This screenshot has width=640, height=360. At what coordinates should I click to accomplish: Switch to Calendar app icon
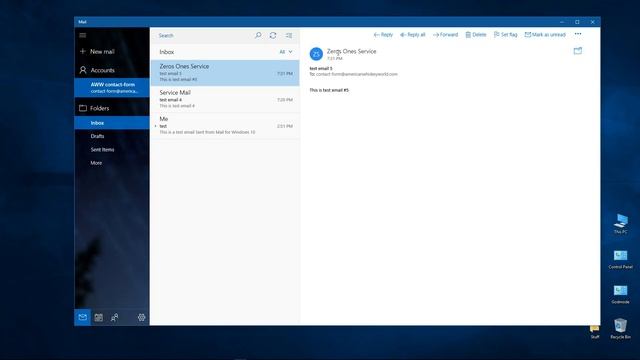pos(98,317)
